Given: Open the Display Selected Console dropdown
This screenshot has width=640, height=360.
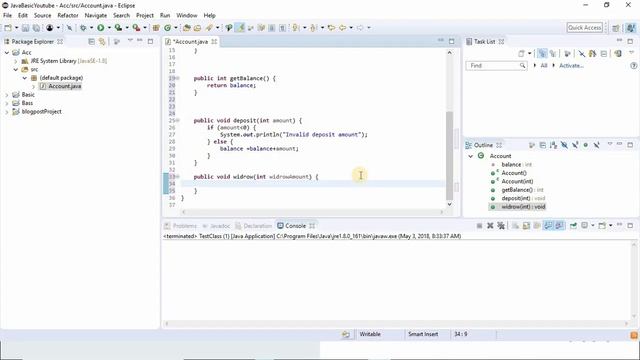Looking at the screenshot, I should click(593, 225).
